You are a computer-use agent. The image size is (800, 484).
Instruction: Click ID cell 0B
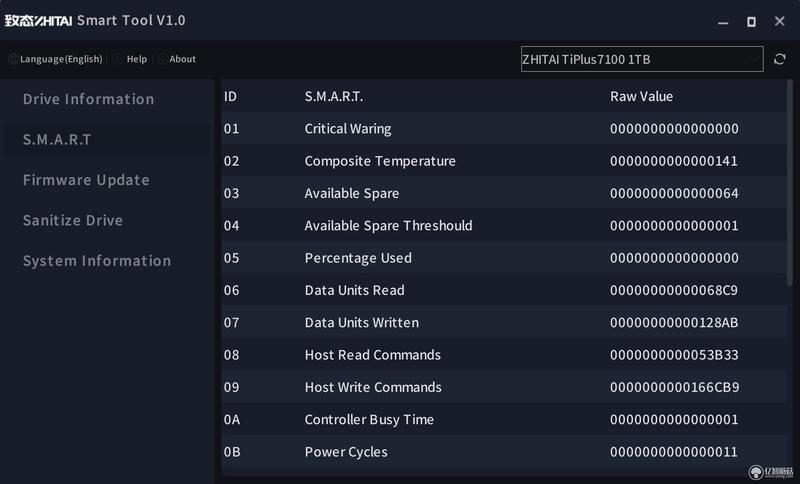(x=232, y=452)
